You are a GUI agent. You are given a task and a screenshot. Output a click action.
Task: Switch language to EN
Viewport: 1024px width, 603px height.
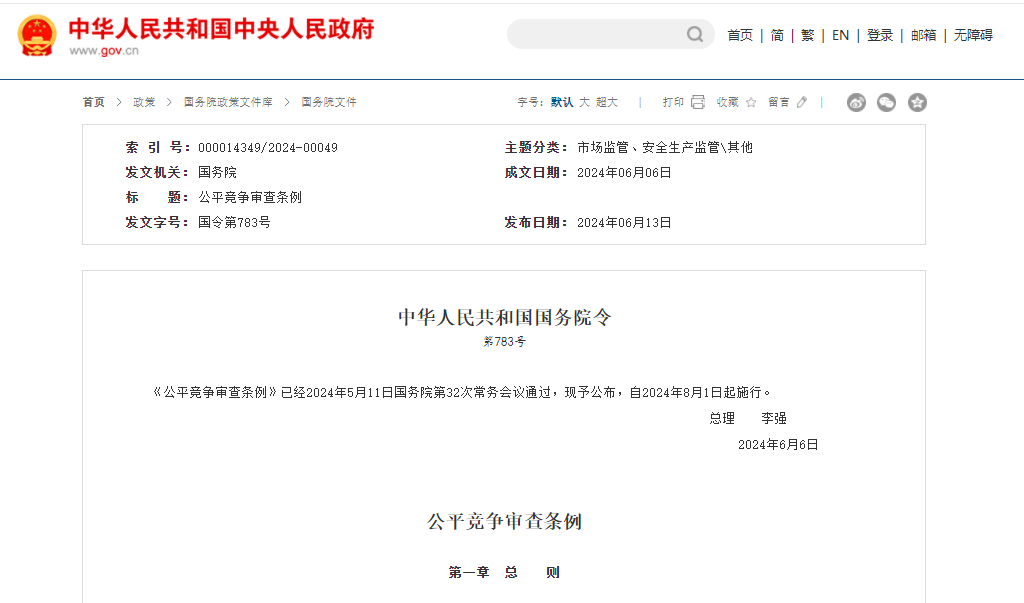(x=840, y=35)
